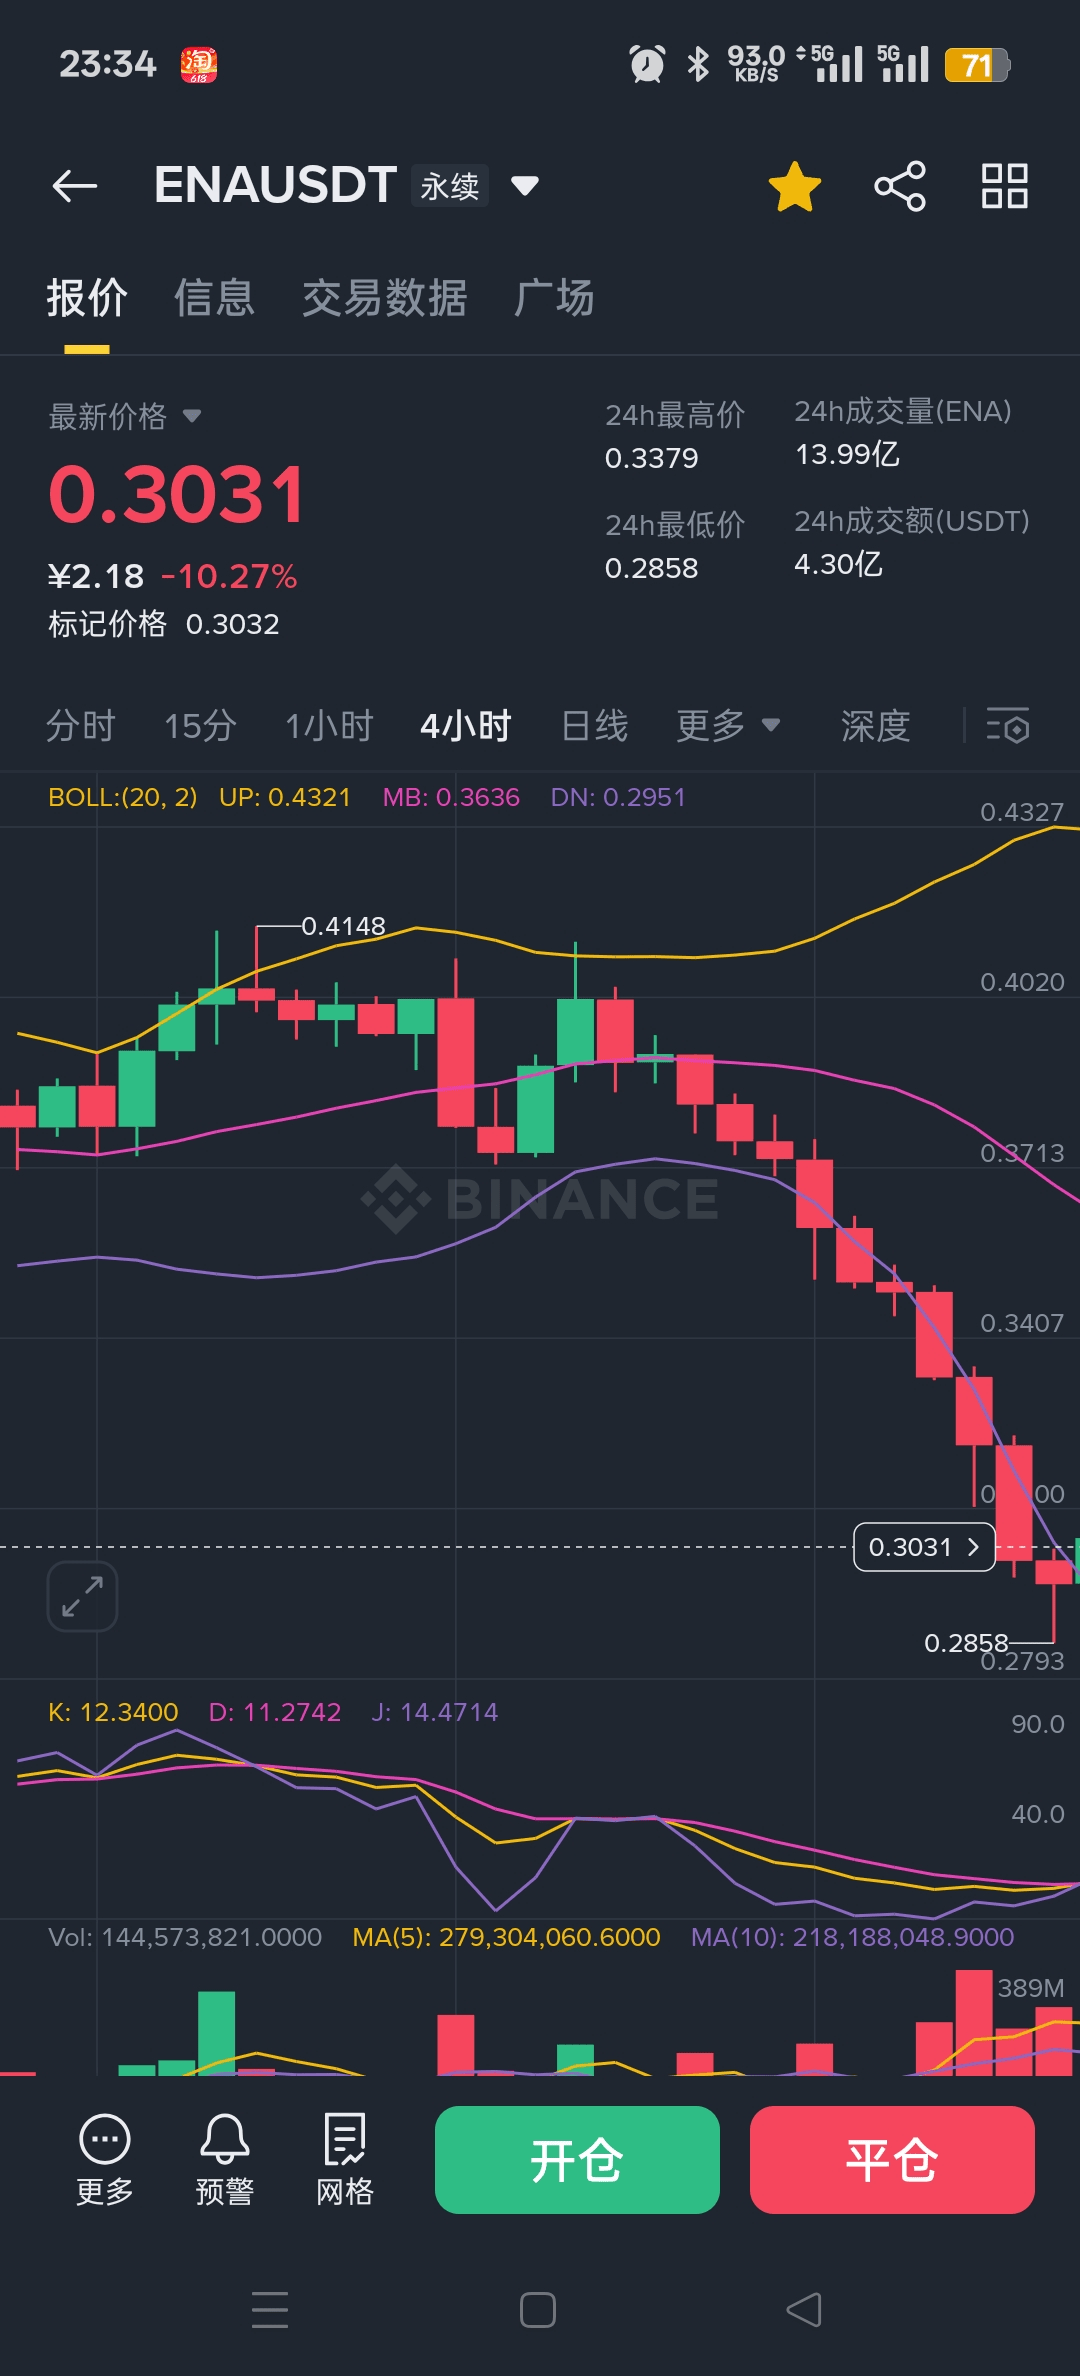Select the 分时 chart interval
The width and height of the screenshot is (1080, 2376).
tap(81, 725)
